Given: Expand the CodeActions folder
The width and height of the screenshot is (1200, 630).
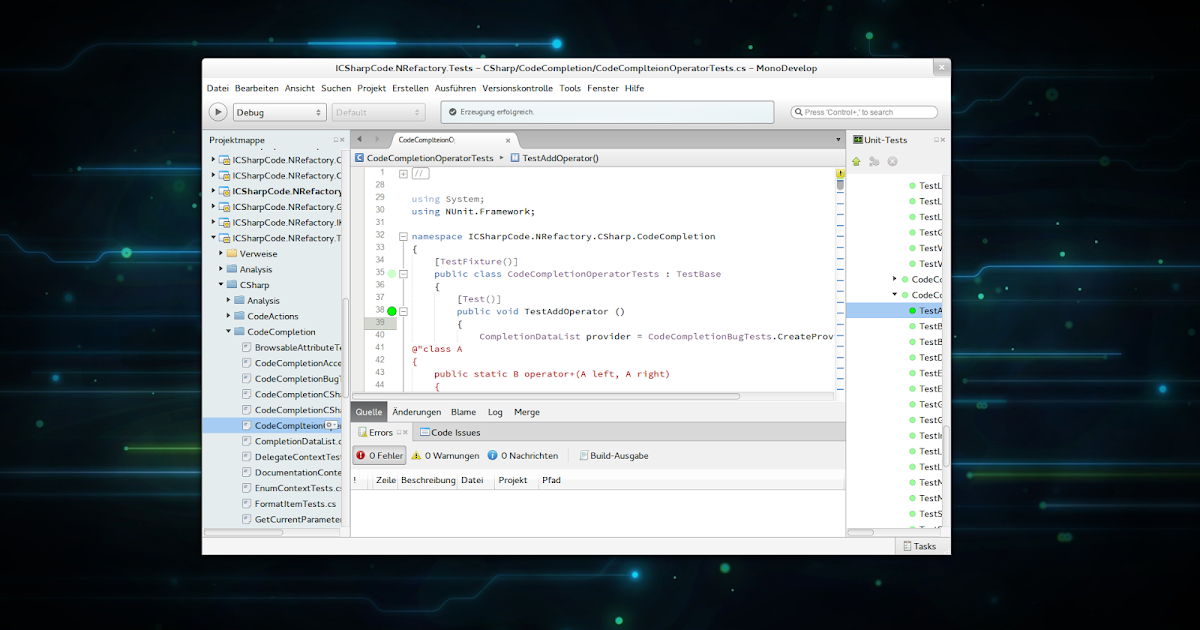Looking at the screenshot, I should click(228, 316).
